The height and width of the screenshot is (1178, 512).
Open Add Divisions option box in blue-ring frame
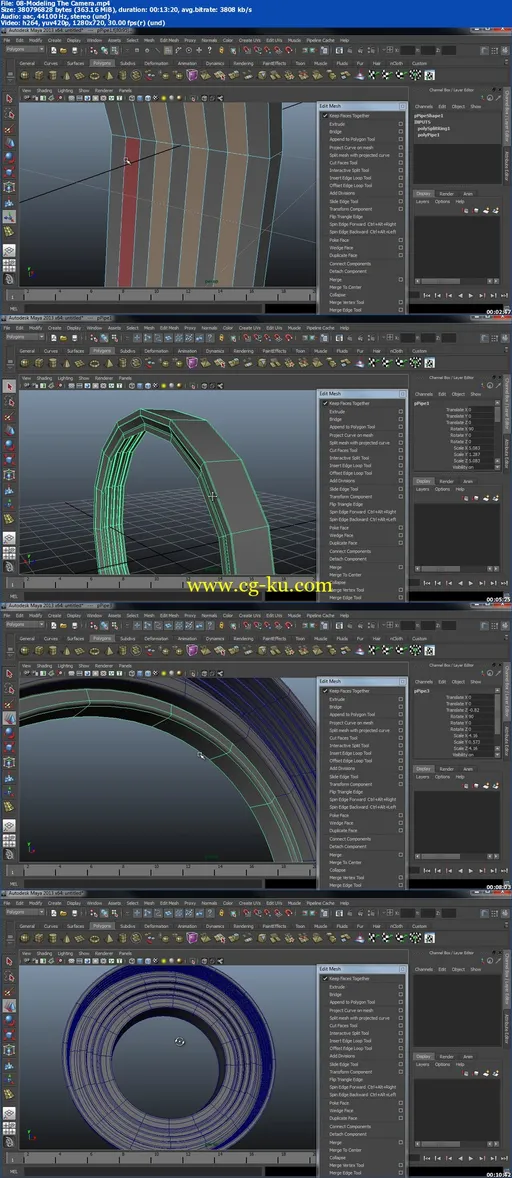[401, 1056]
